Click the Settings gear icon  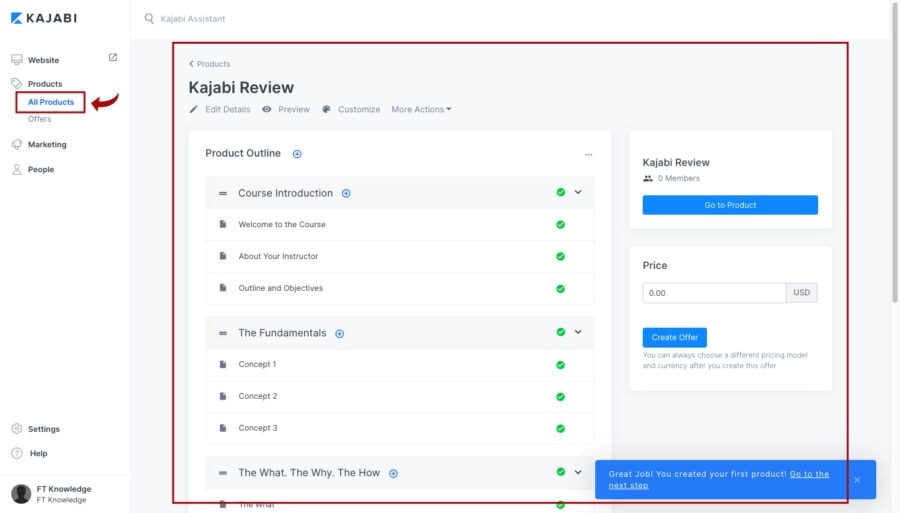[17, 429]
